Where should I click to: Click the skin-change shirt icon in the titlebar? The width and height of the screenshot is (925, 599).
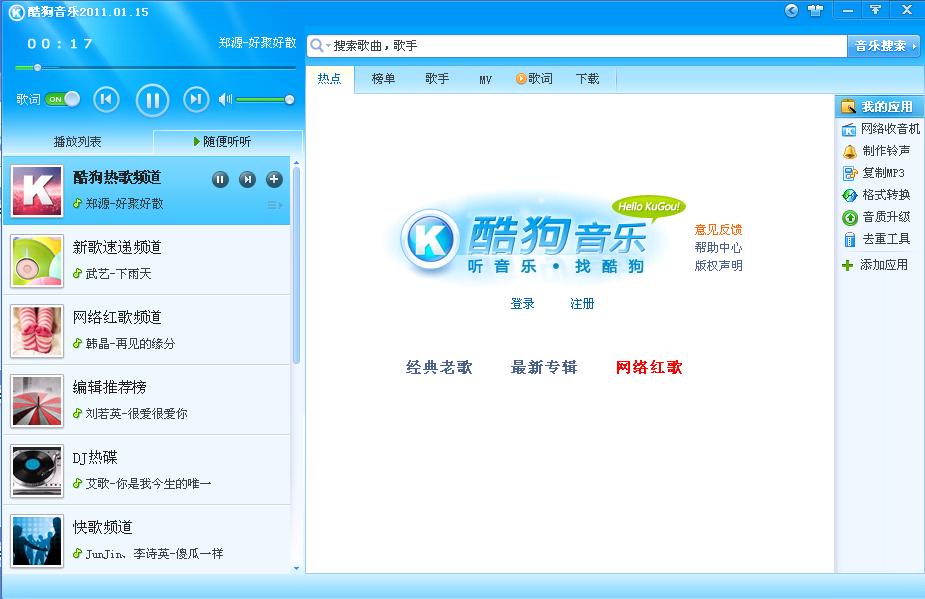[x=814, y=10]
